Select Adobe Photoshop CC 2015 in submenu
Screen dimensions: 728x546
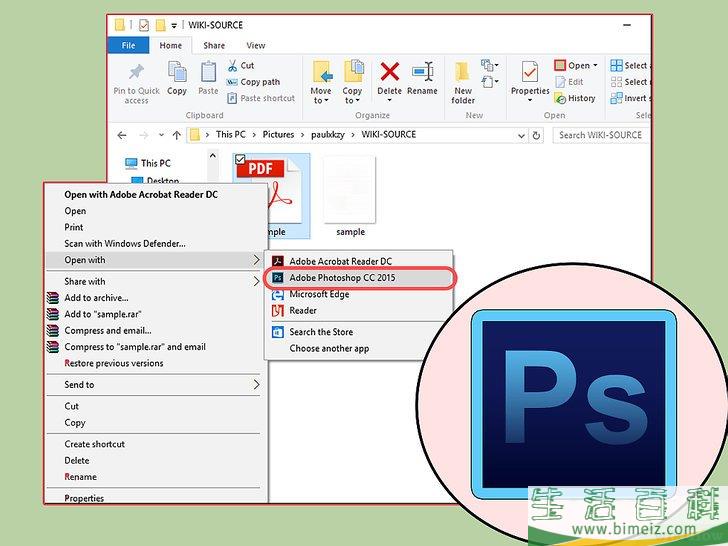pos(358,278)
